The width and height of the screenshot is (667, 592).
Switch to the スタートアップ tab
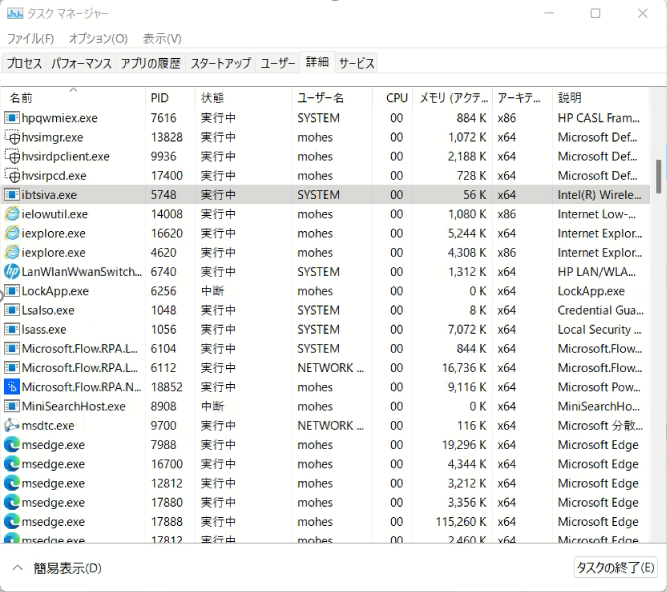(x=221, y=63)
